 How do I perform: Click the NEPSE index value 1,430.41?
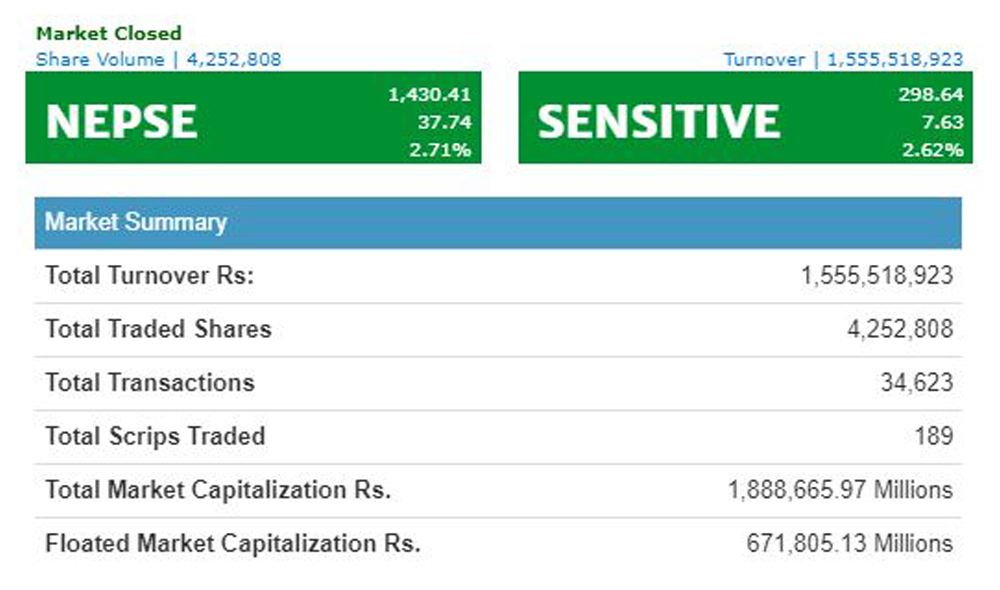[x=429, y=96]
